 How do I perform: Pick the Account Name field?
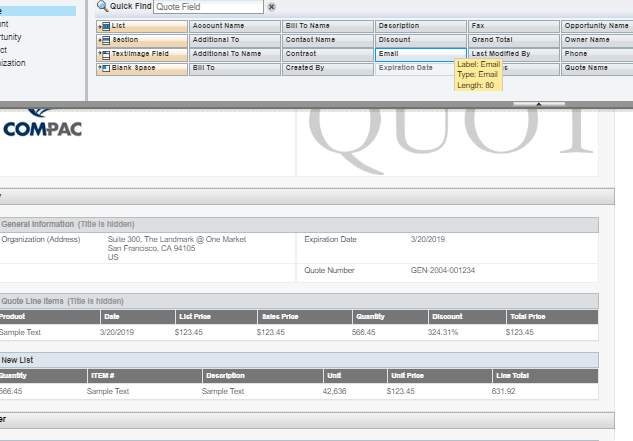[x=235, y=26]
